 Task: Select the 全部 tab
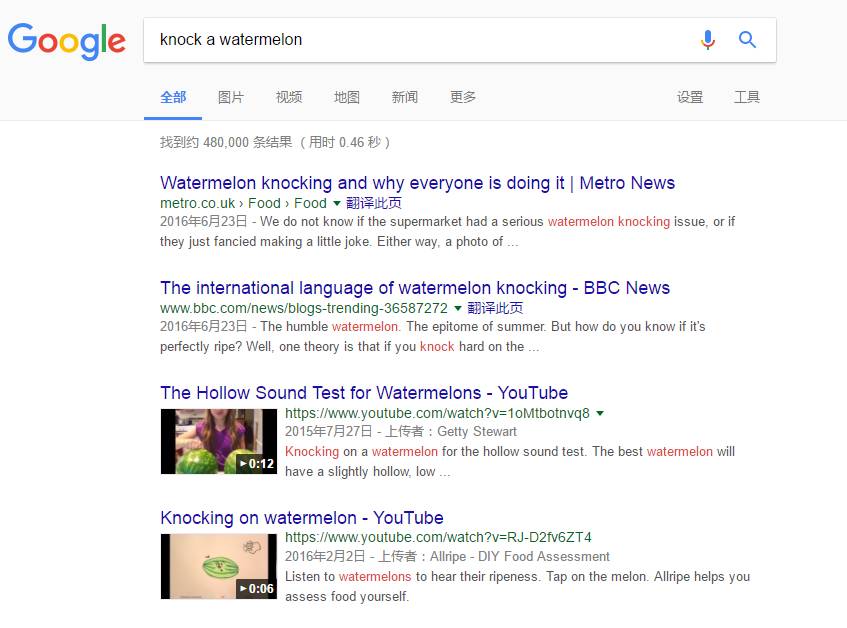(x=173, y=97)
